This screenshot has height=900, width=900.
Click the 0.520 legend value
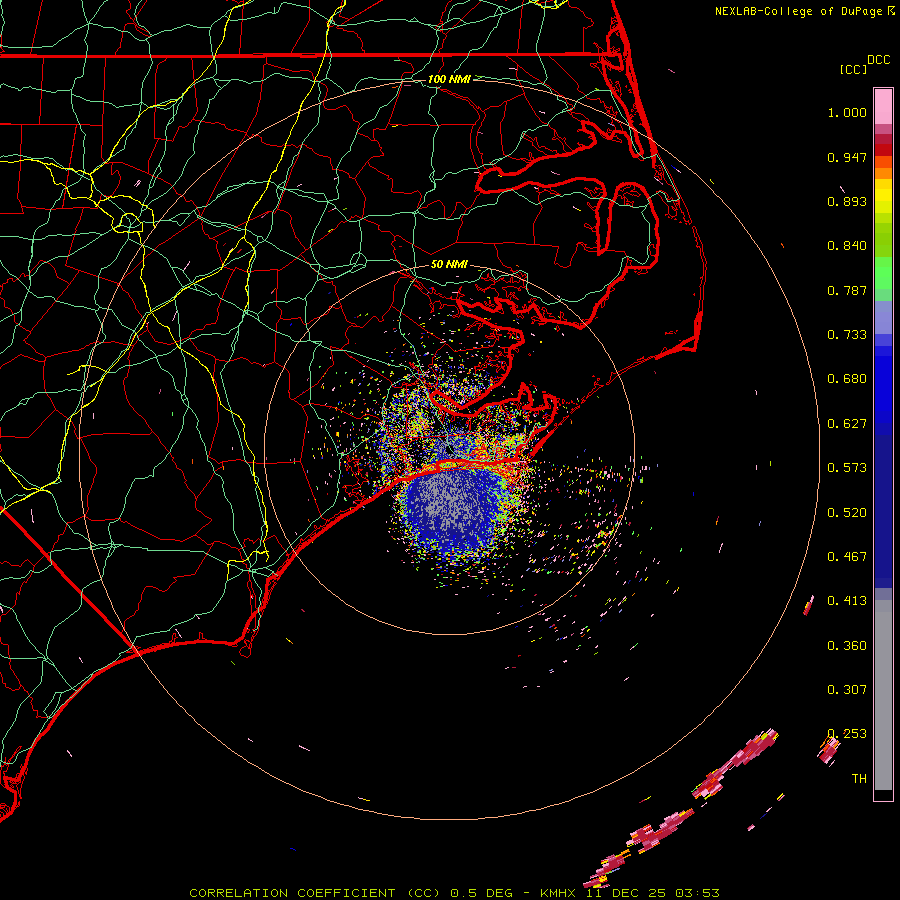[847, 513]
